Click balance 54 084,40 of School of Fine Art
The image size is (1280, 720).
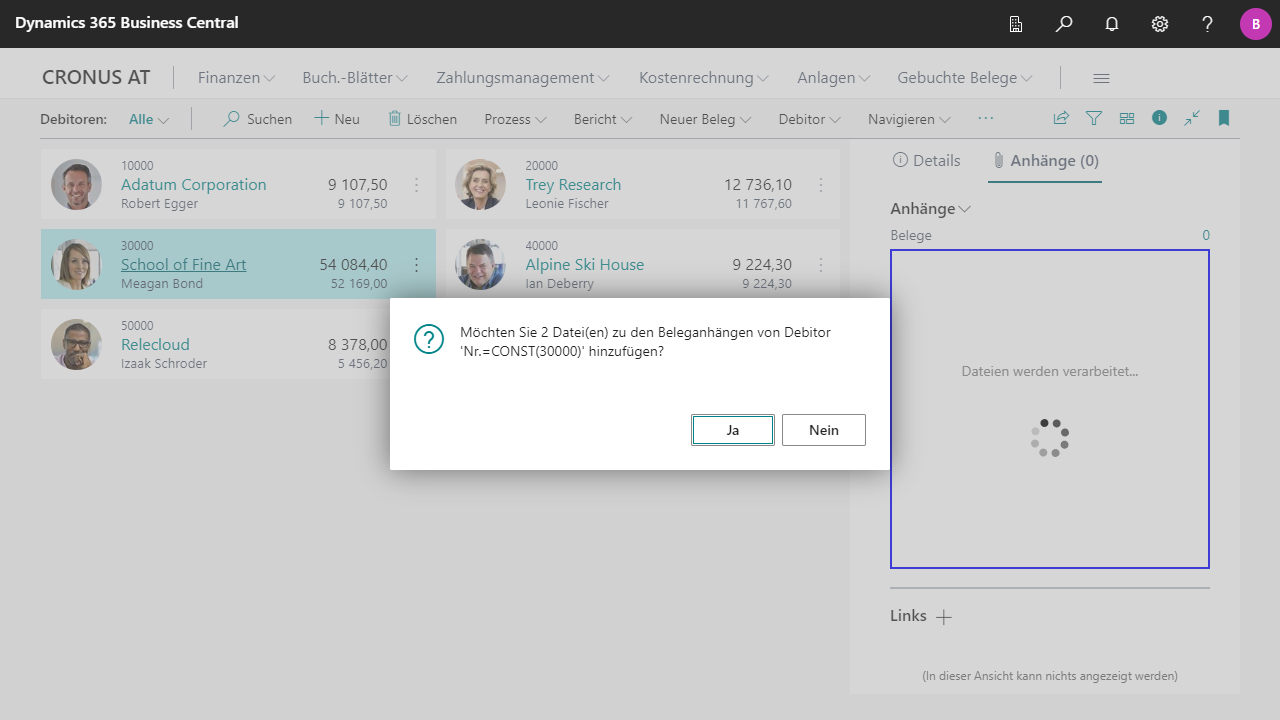pos(353,265)
